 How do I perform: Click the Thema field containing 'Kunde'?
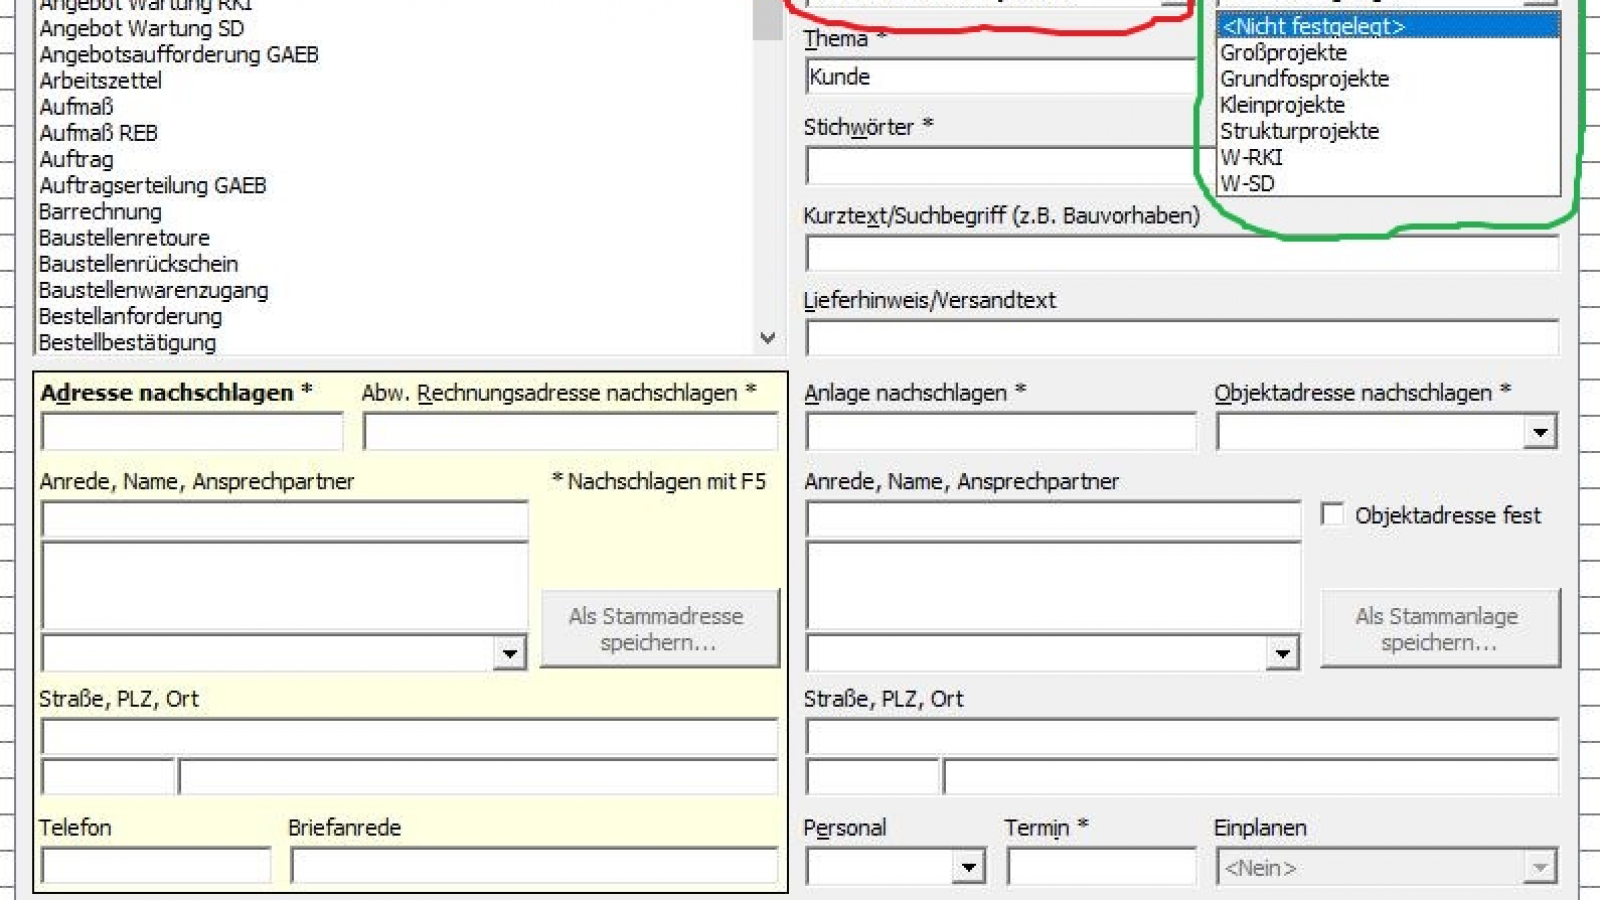(1000, 77)
